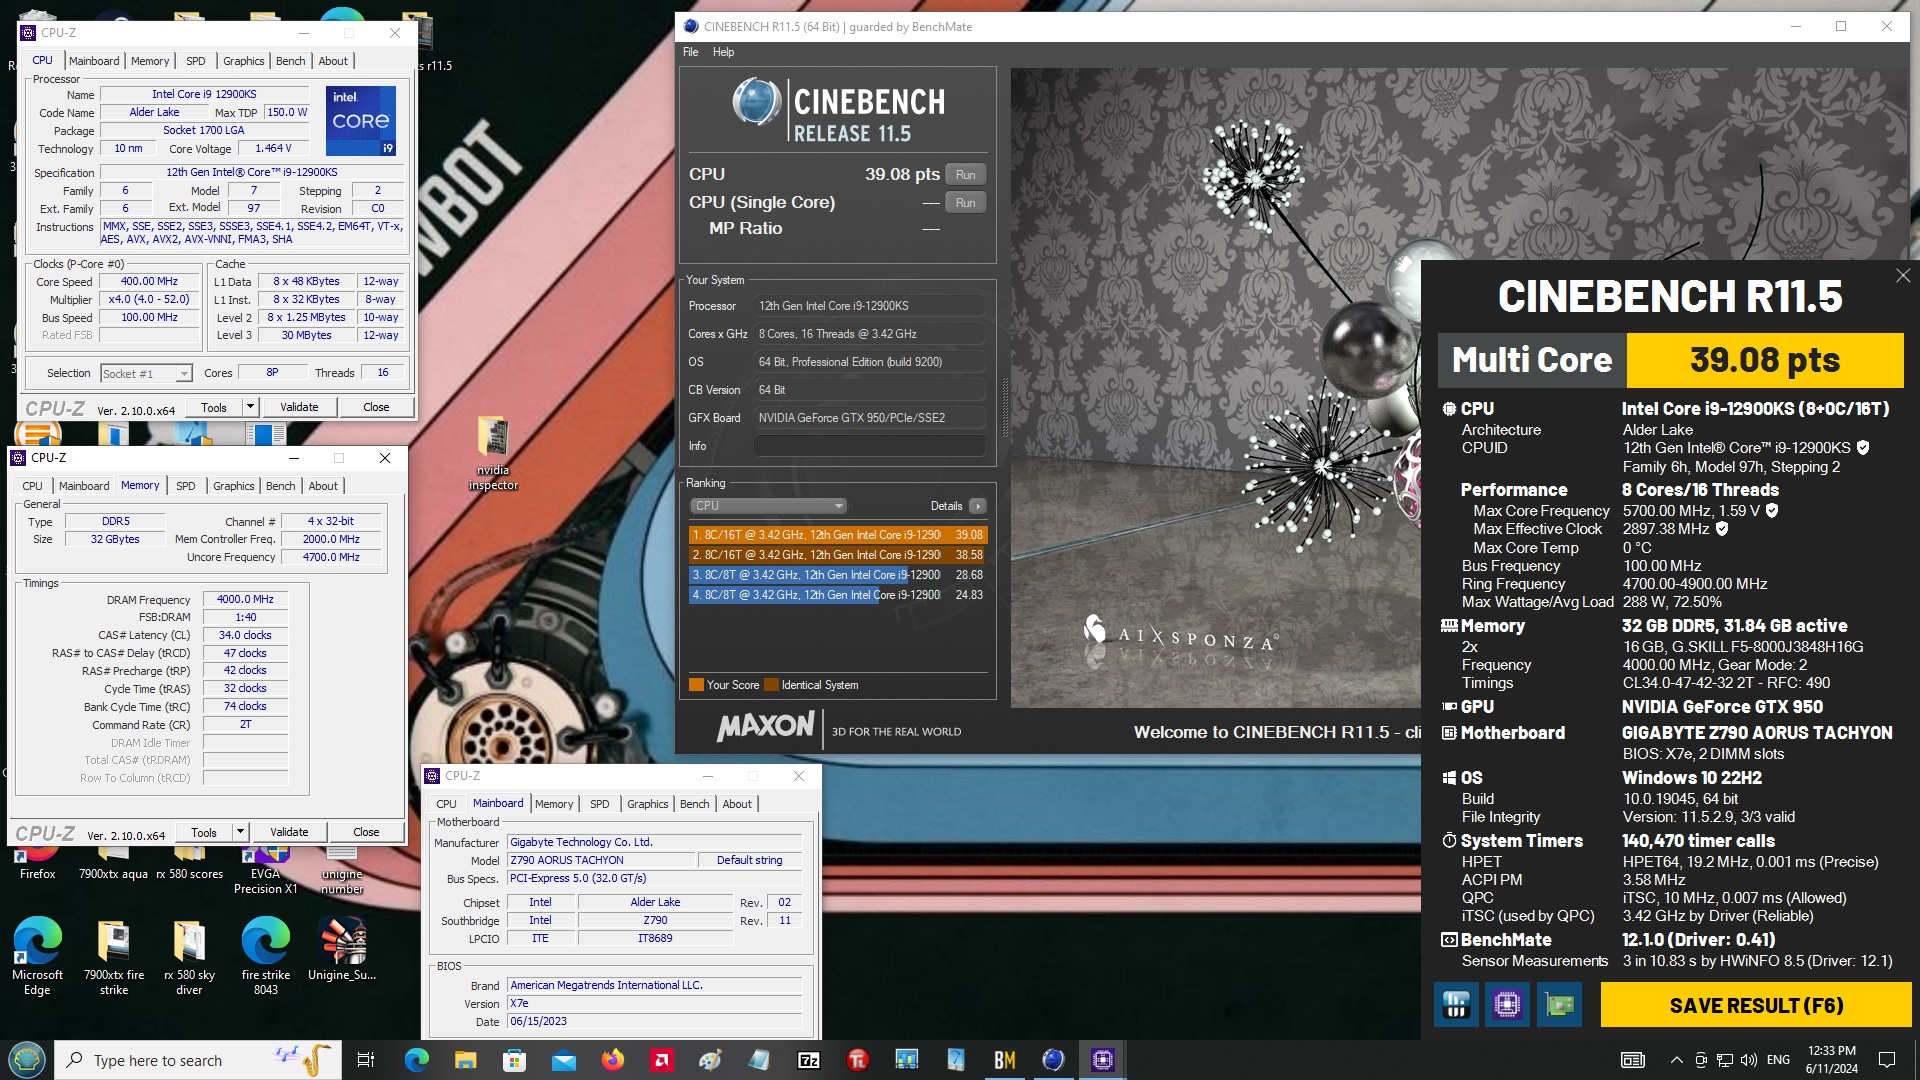Launch EVGA Precision X1 desktop icon

tap(265, 868)
